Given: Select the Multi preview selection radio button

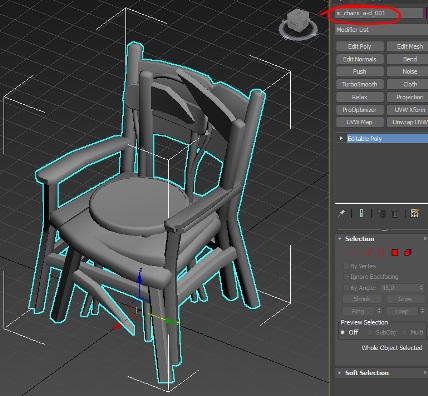Looking at the screenshot, I should tap(404, 332).
